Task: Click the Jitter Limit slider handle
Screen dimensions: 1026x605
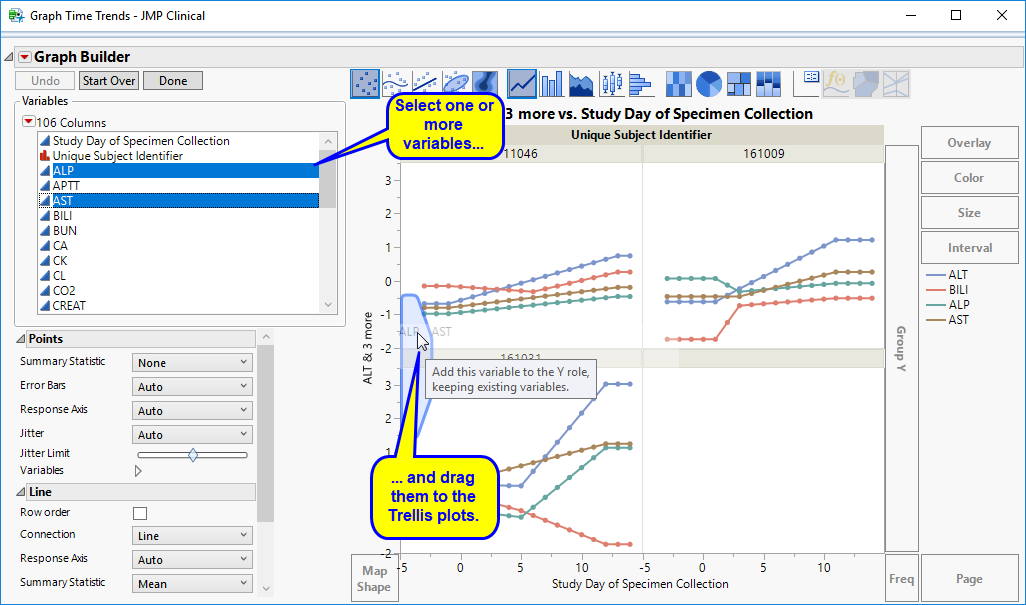Action: (193, 454)
